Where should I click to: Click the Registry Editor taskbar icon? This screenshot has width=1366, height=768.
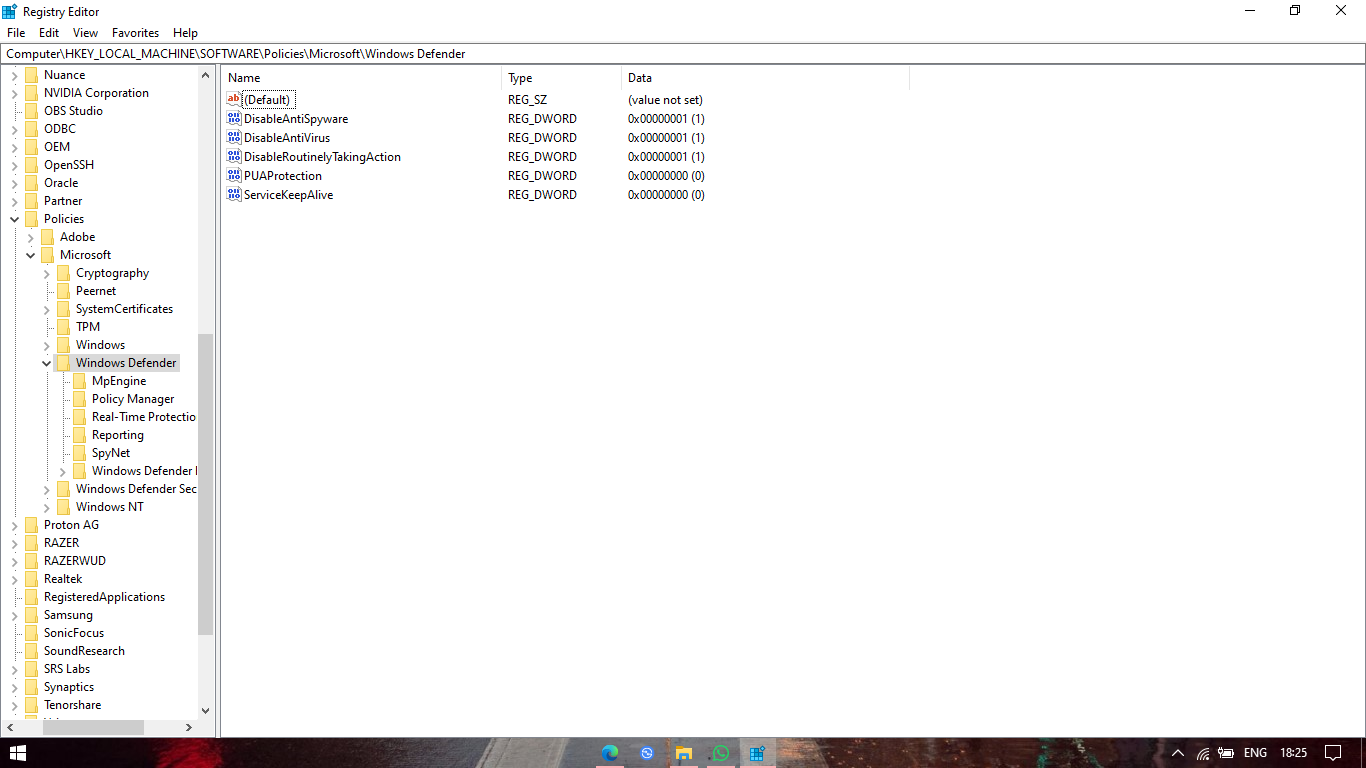tap(757, 753)
